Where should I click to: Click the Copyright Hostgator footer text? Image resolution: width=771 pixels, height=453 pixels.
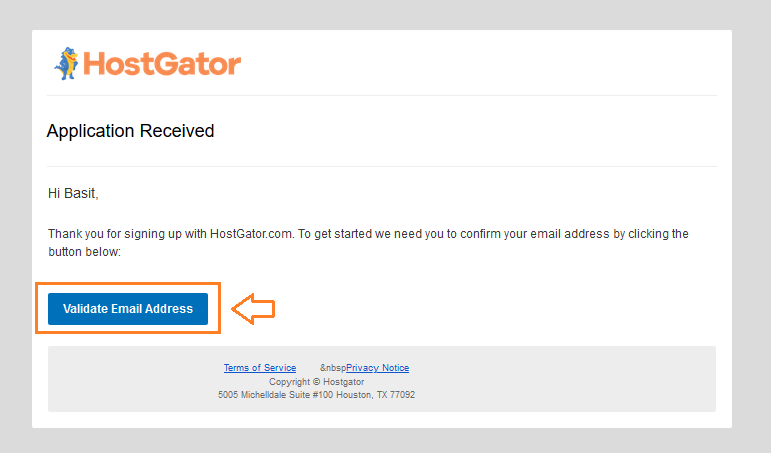click(x=317, y=382)
